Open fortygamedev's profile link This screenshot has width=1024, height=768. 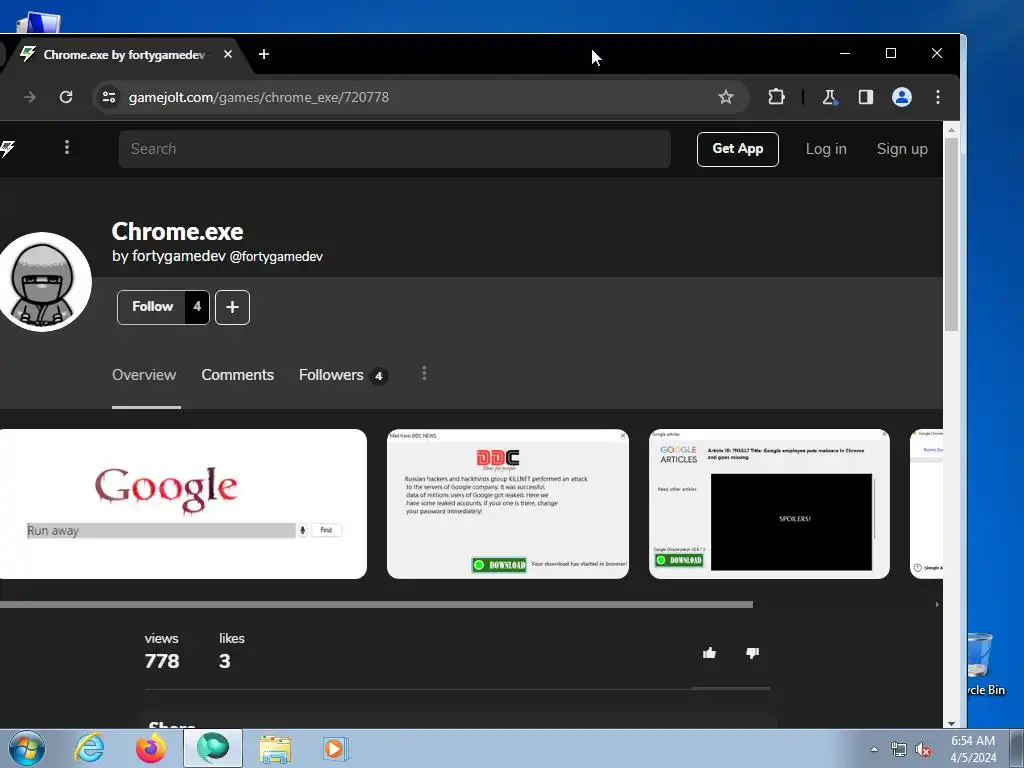pyautogui.click(x=217, y=256)
